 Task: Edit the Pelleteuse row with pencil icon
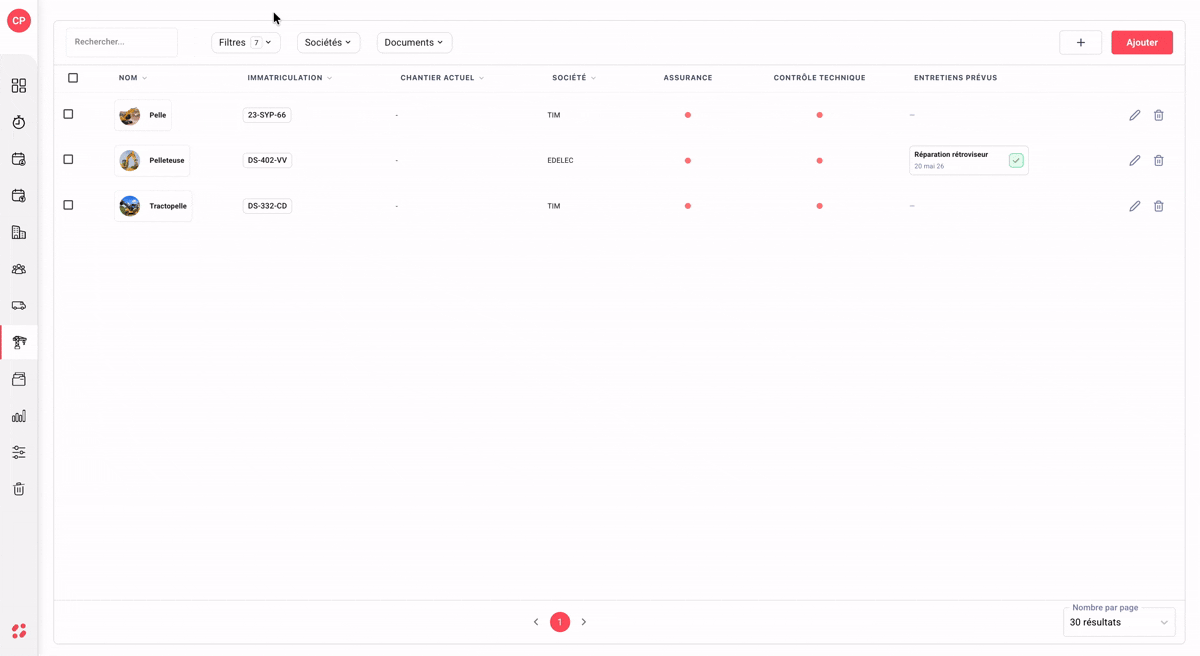coord(1135,160)
